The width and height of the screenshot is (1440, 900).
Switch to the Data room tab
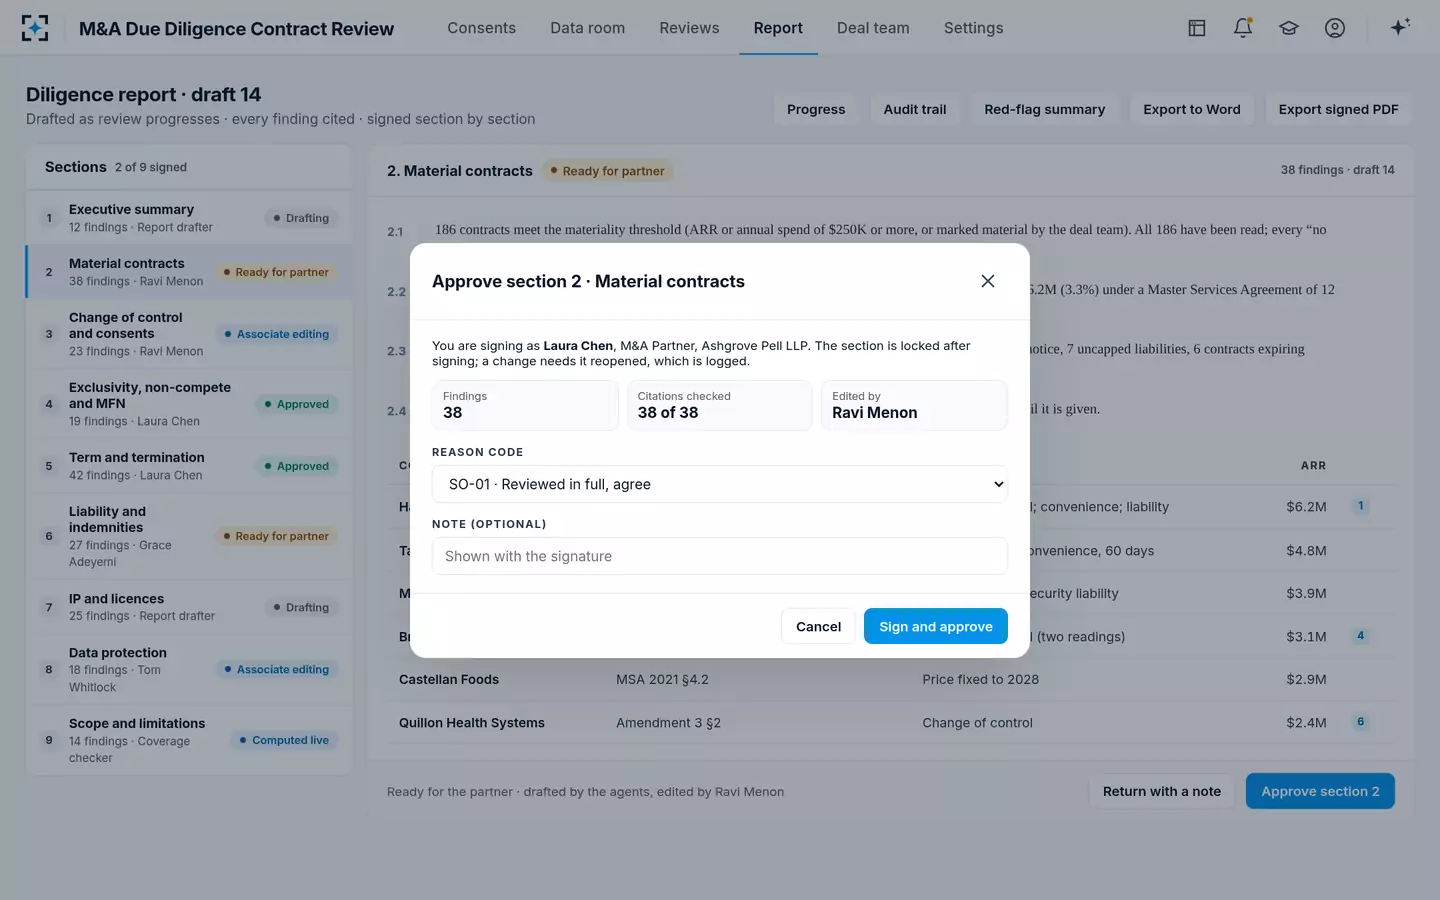[588, 28]
